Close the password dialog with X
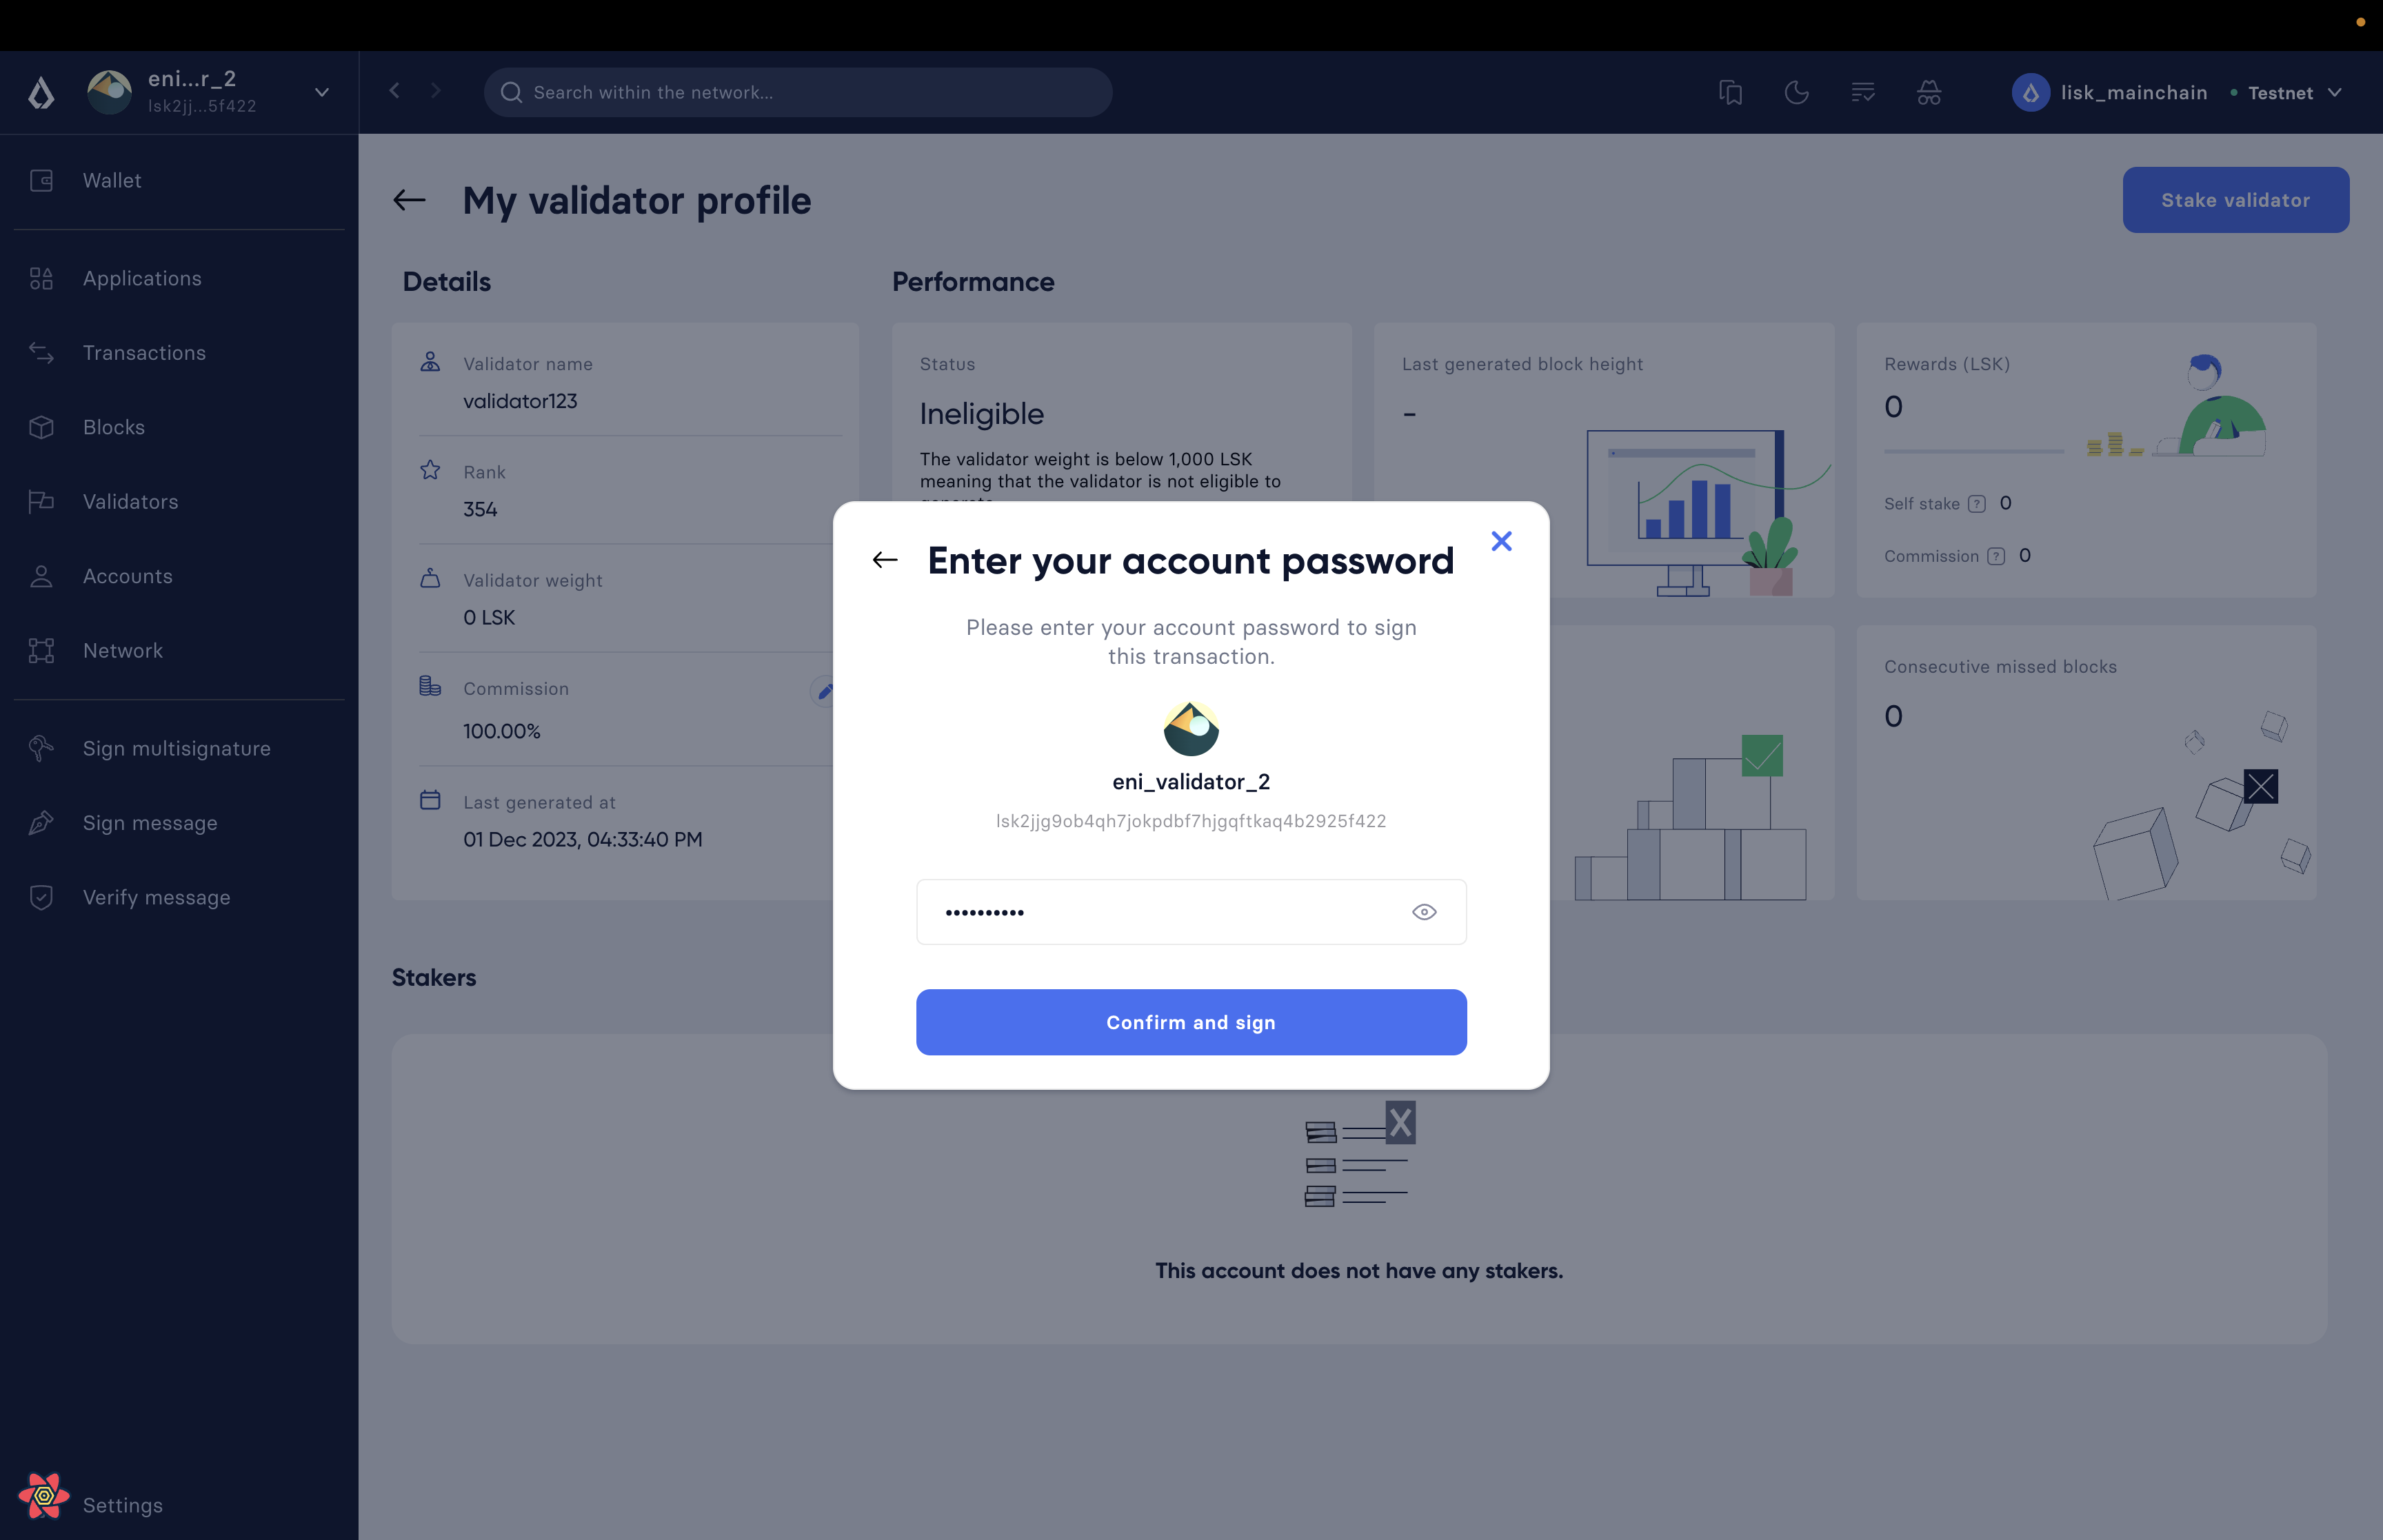This screenshot has width=2383, height=1540. 1501,541
